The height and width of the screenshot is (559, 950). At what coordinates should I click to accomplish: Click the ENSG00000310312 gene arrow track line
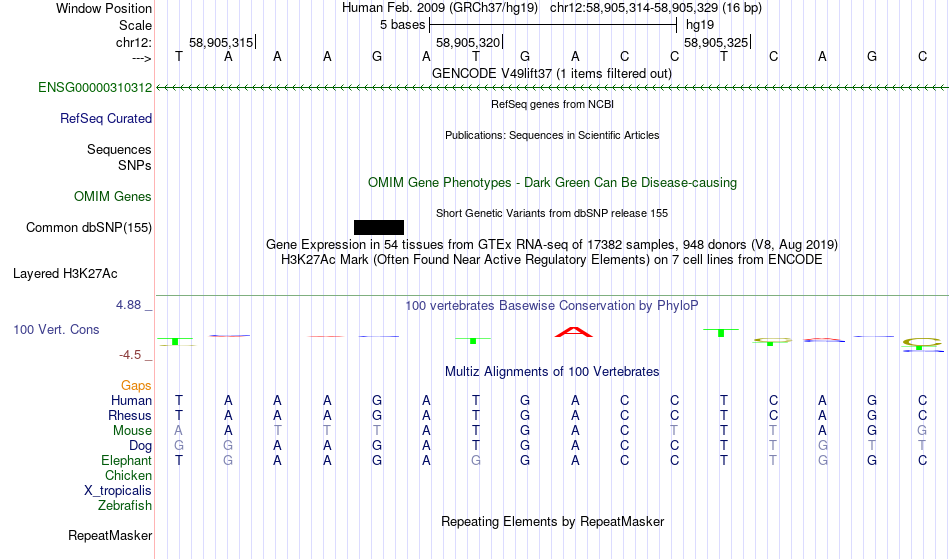tap(553, 88)
